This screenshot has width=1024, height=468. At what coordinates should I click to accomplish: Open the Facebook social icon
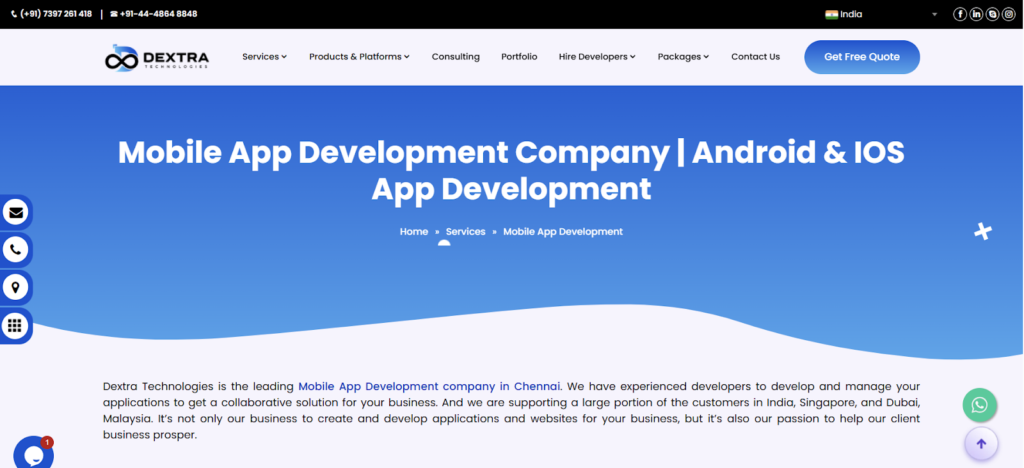click(x=960, y=14)
